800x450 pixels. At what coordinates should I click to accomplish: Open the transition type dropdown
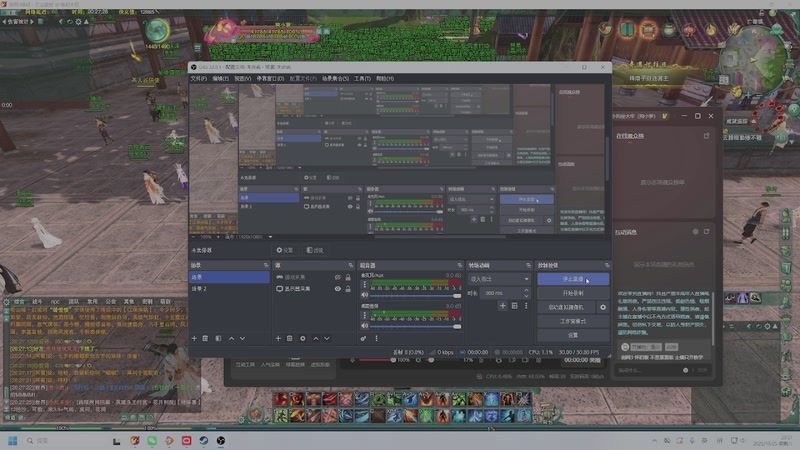(499, 279)
